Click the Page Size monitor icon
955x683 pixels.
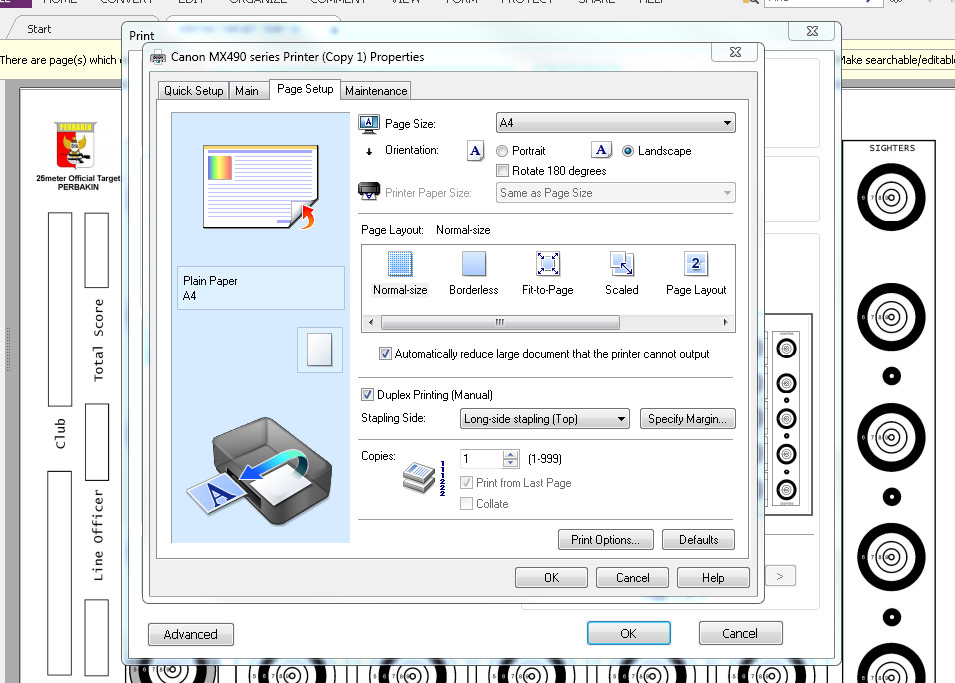pyautogui.click(x=368, y=124)
